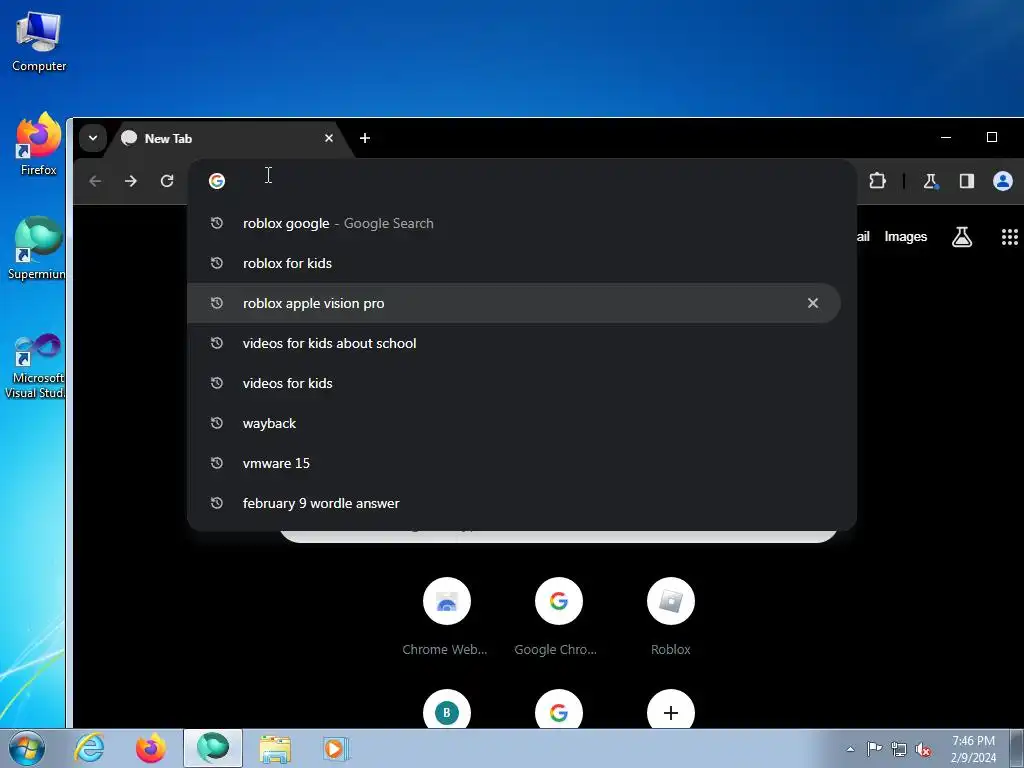Go forward with the forward arrow
Image resolution: width=1024 pixels, height=768 pixels.
[x=131, y=181]
